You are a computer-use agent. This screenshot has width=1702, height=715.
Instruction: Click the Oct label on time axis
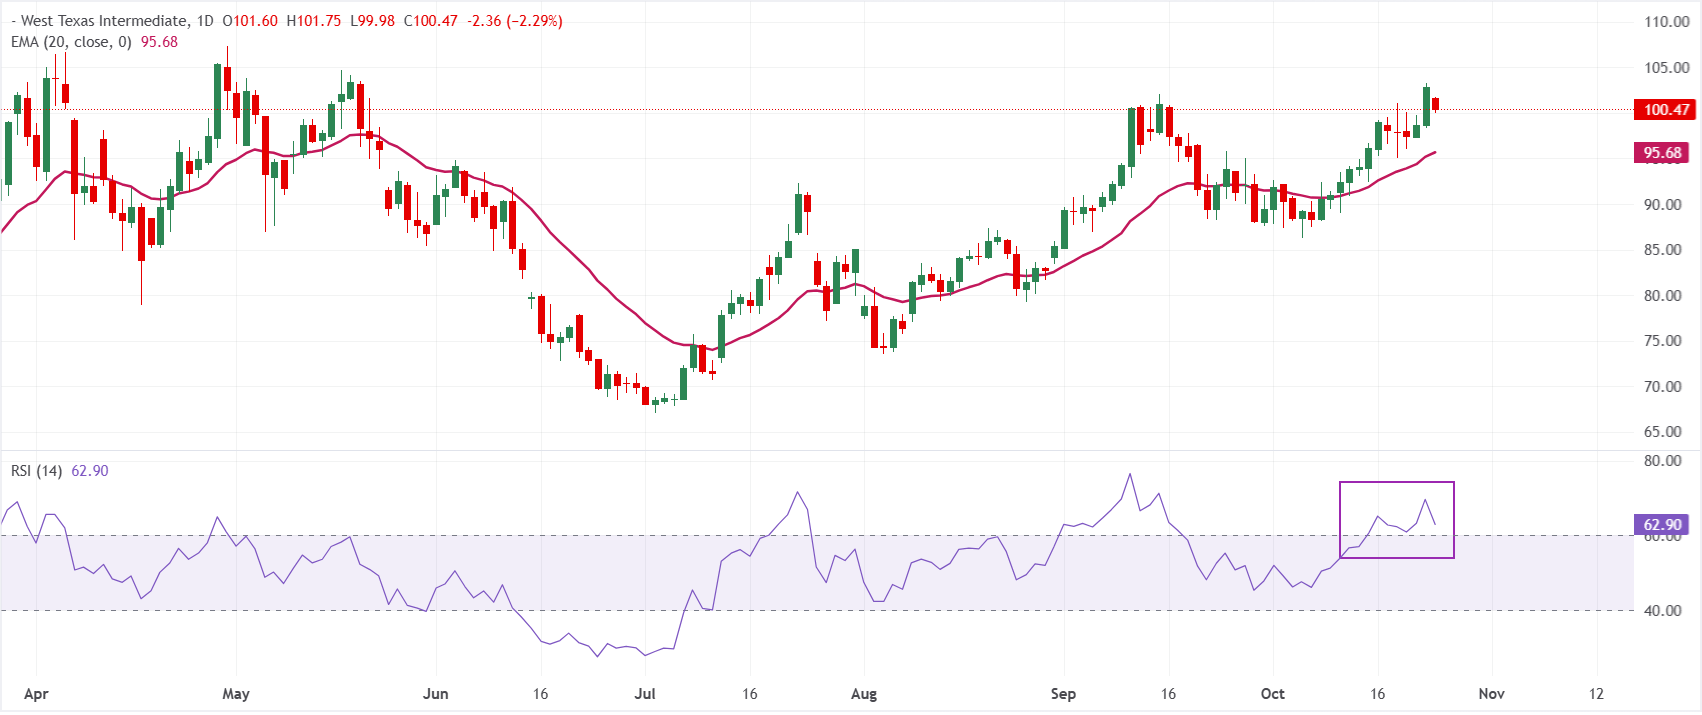1273,694
